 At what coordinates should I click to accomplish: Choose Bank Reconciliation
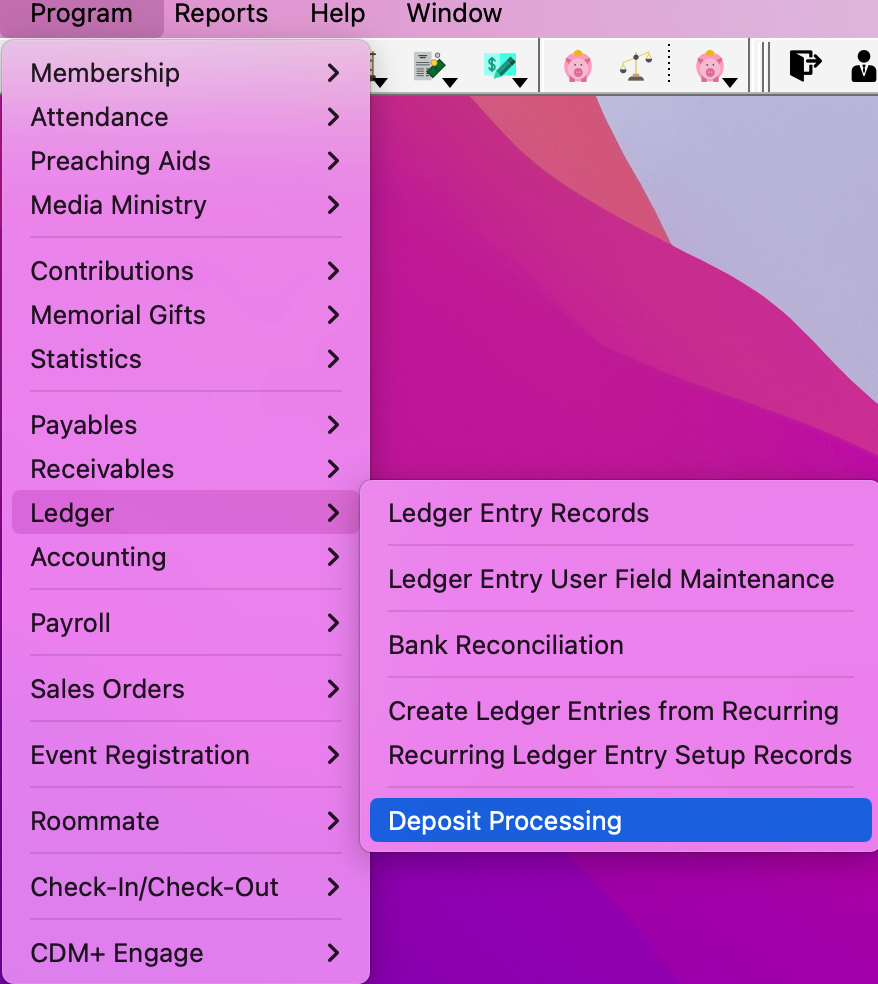click(x=506, y=645)
